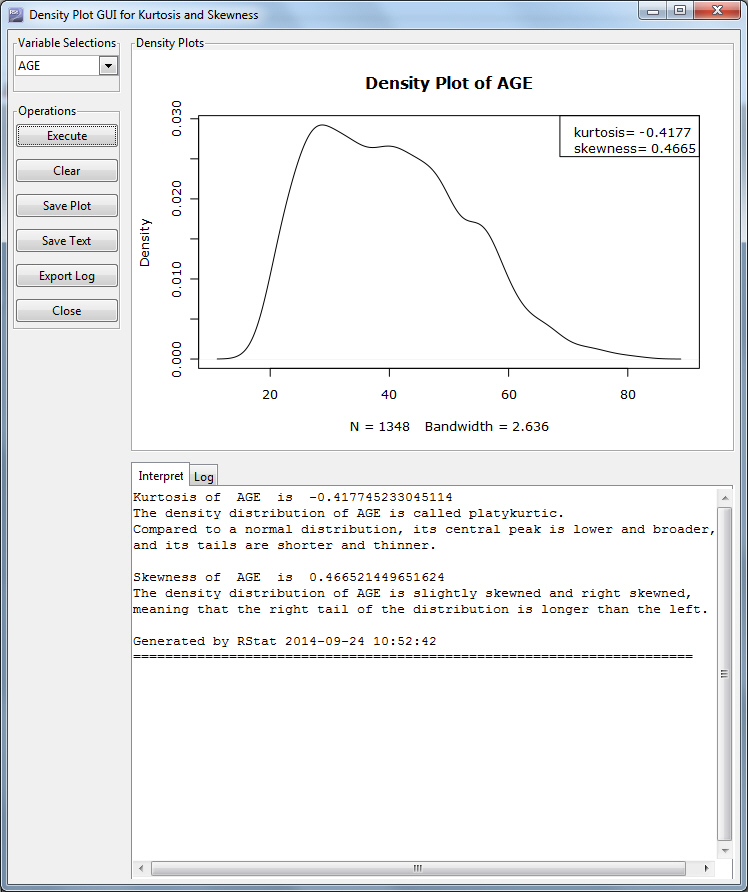Click the 'meaning that the right tail' line
This screenshot has height=892, width=748.
pos(420,609)
